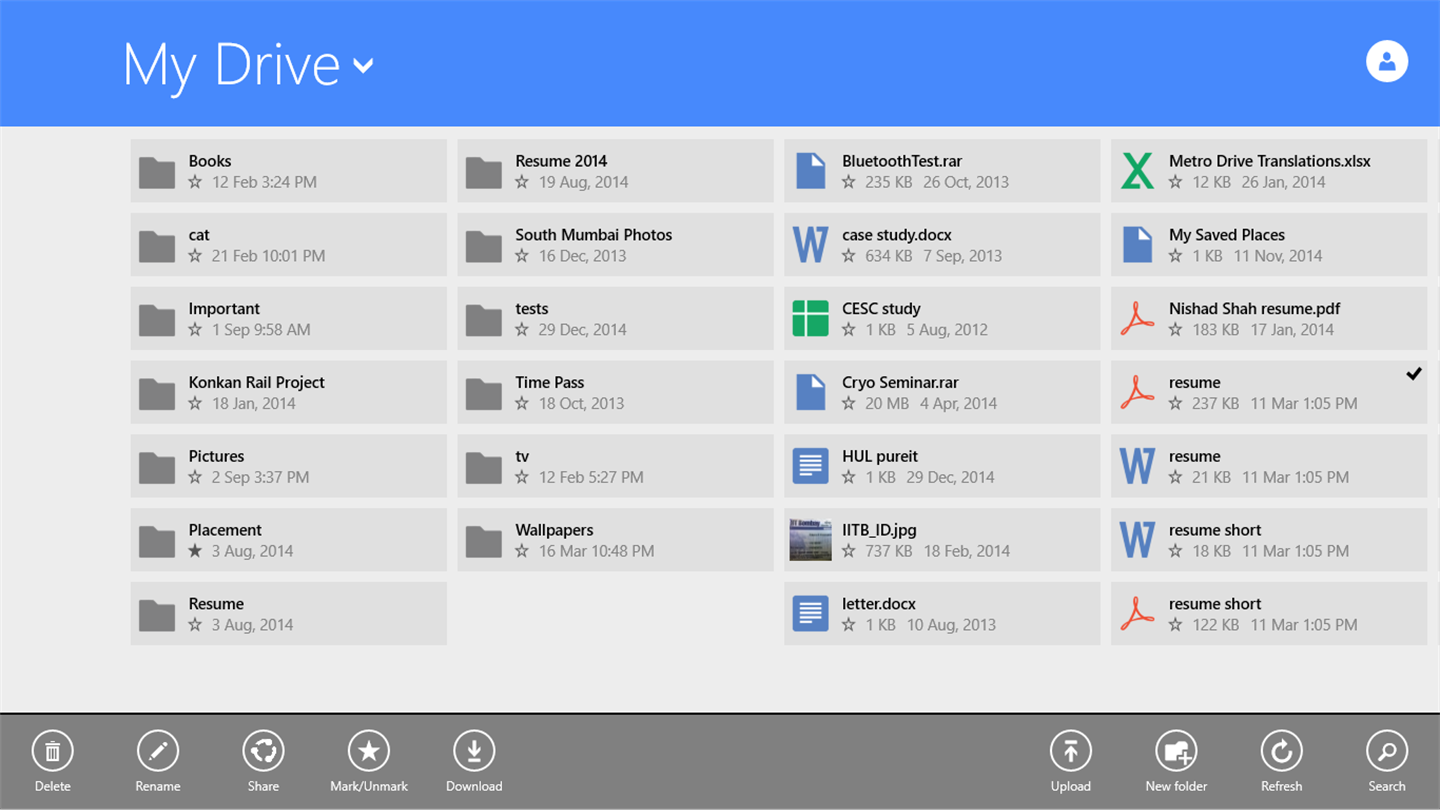Open the Konkan Rail Project folder
The image size is (1440, 810).
[288, 392]
